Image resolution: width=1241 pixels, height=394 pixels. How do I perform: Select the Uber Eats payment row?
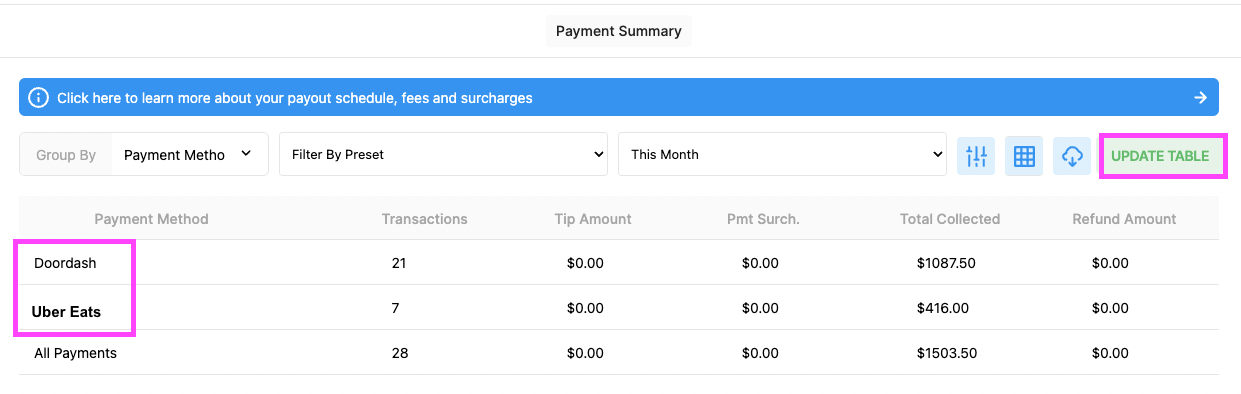pyautogui.click(x=619, y=308)
